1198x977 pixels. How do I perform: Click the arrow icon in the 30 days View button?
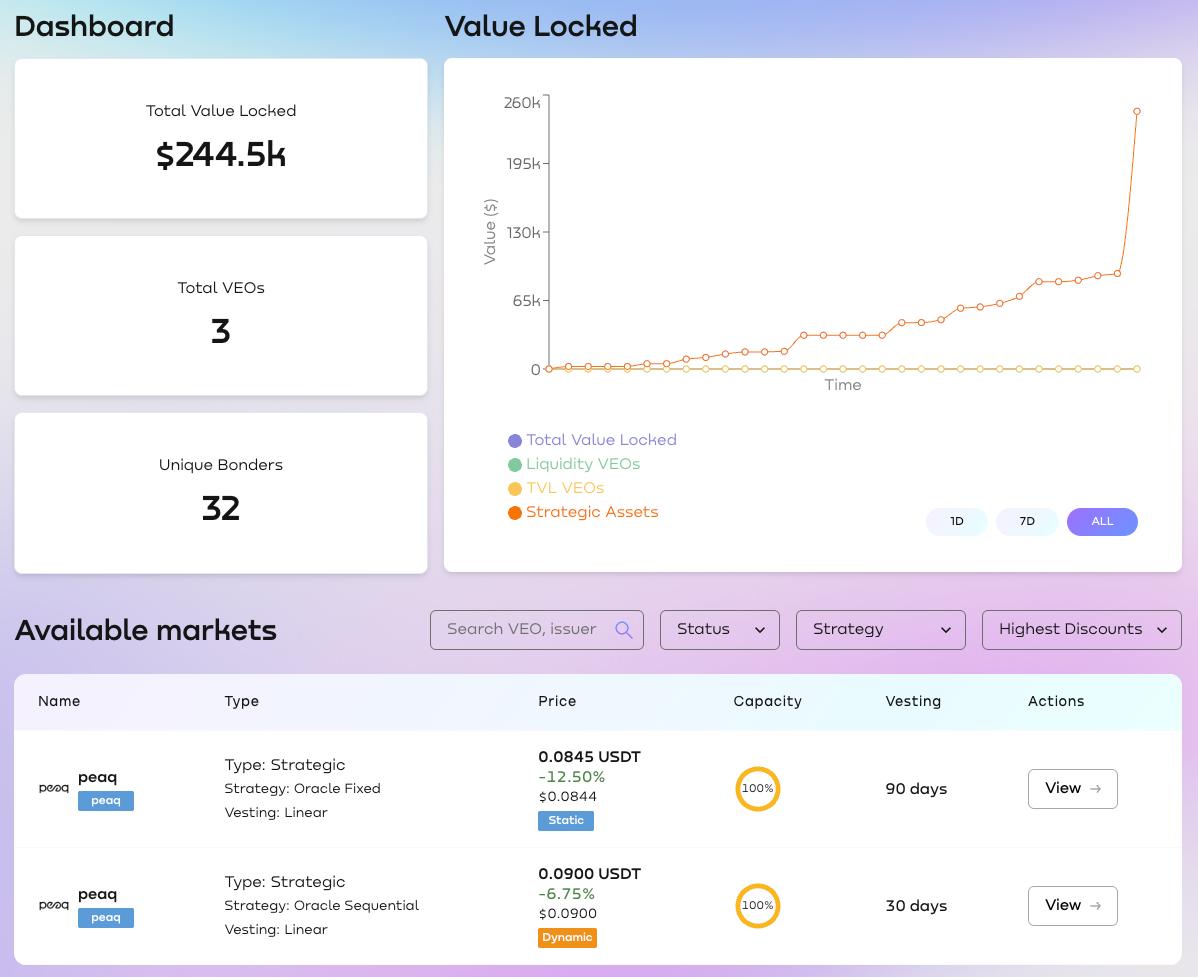coord(1096,905)
